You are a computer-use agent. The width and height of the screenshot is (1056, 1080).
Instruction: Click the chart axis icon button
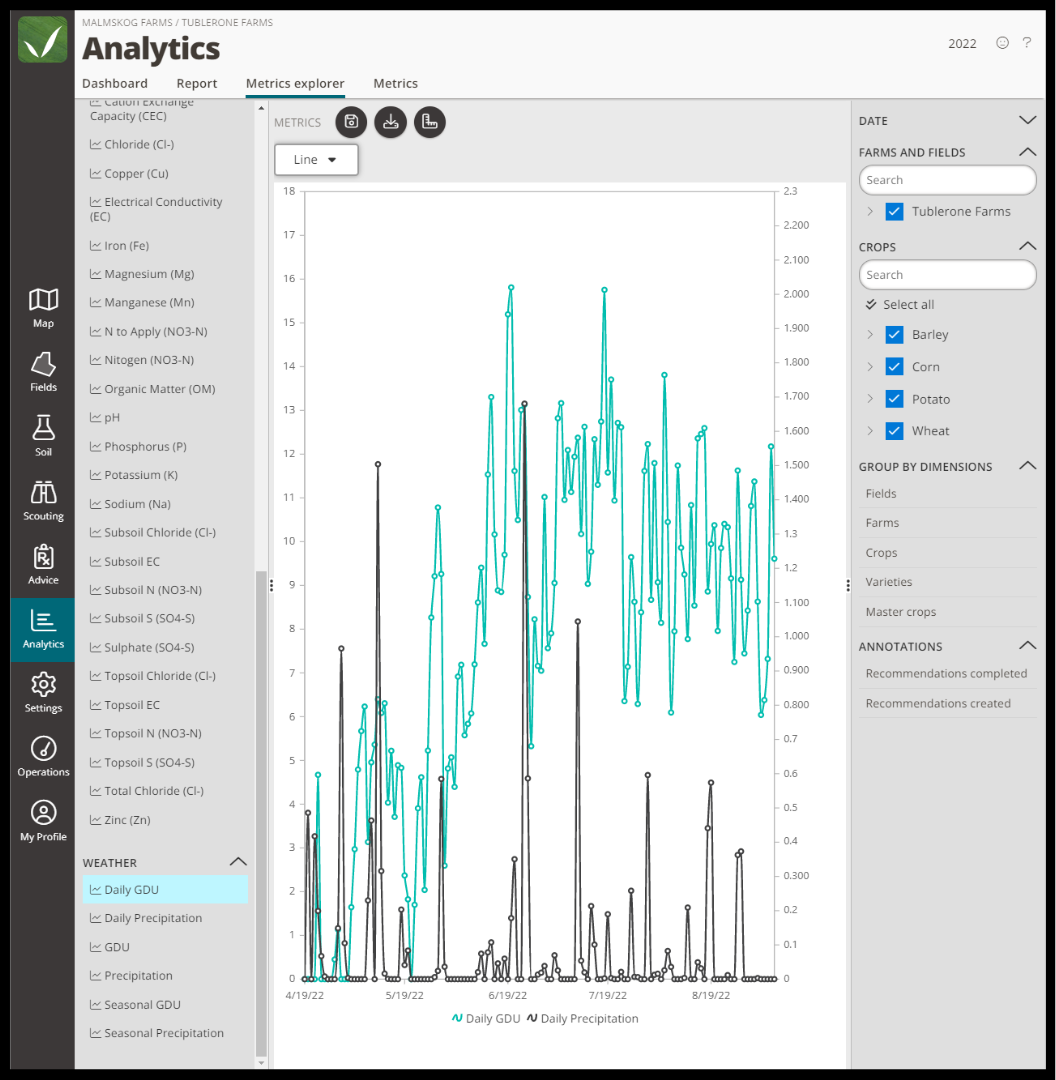point(430,122)
